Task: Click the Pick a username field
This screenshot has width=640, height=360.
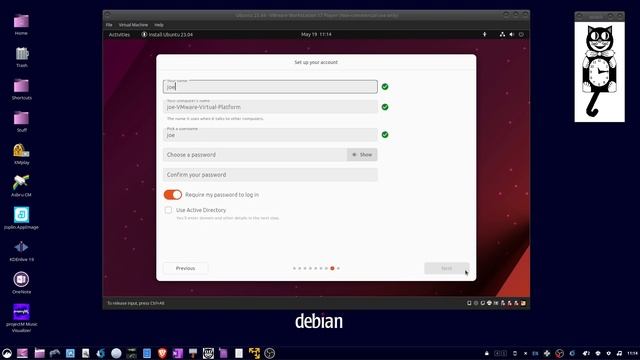Action: coord(270,134)
